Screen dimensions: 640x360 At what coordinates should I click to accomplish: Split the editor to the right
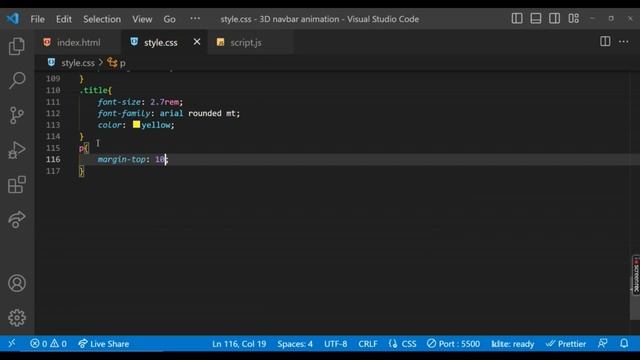(605, 42)
